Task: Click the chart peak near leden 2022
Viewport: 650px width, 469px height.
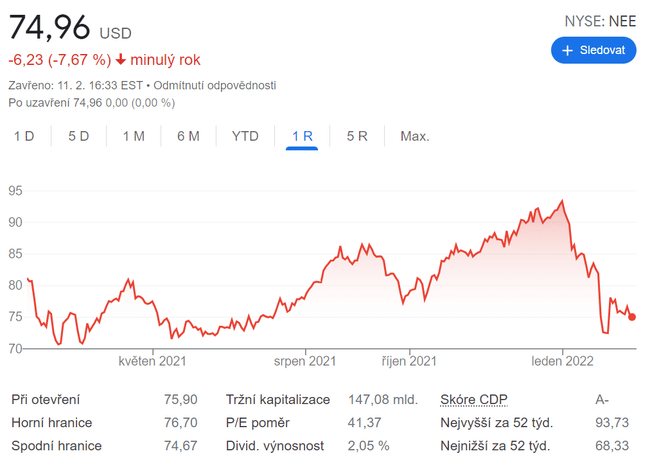Action: pos(562,202)
